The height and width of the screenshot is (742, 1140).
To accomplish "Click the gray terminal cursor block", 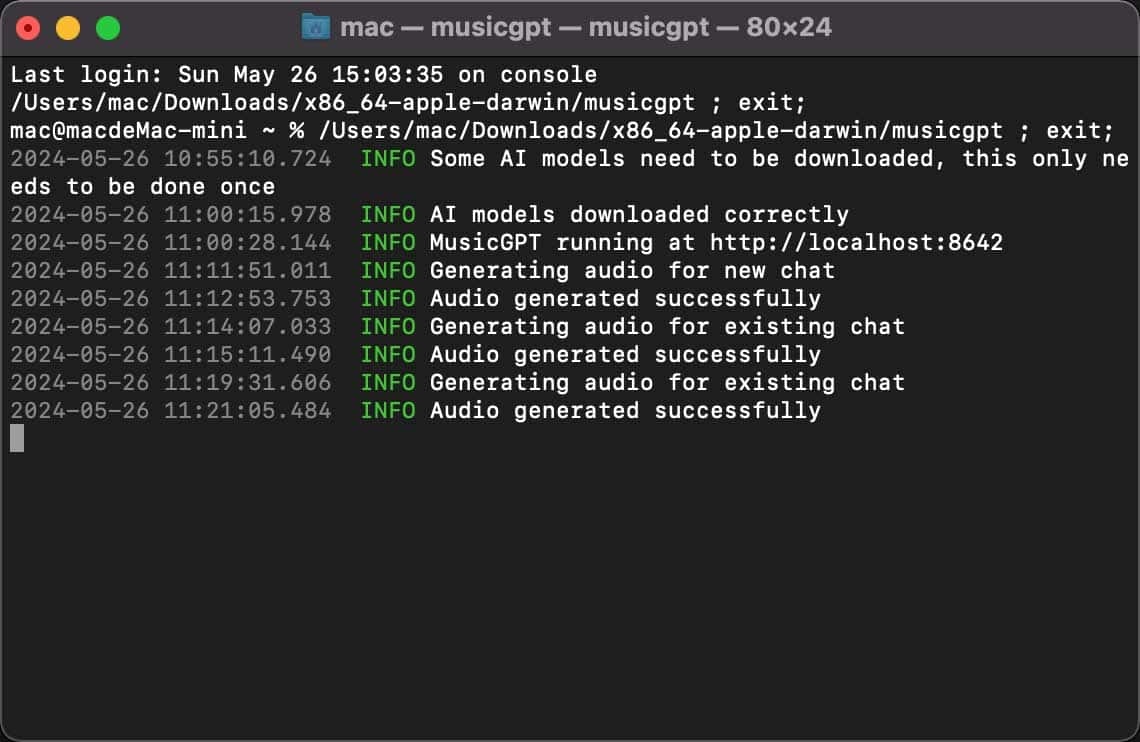I will [17, 438].
